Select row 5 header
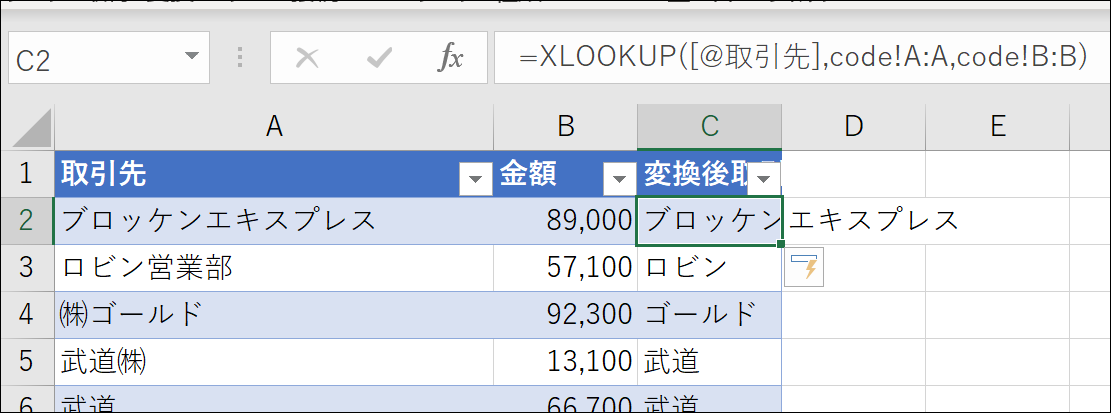This screenshot has height=413, width=1111. (27, 362)
